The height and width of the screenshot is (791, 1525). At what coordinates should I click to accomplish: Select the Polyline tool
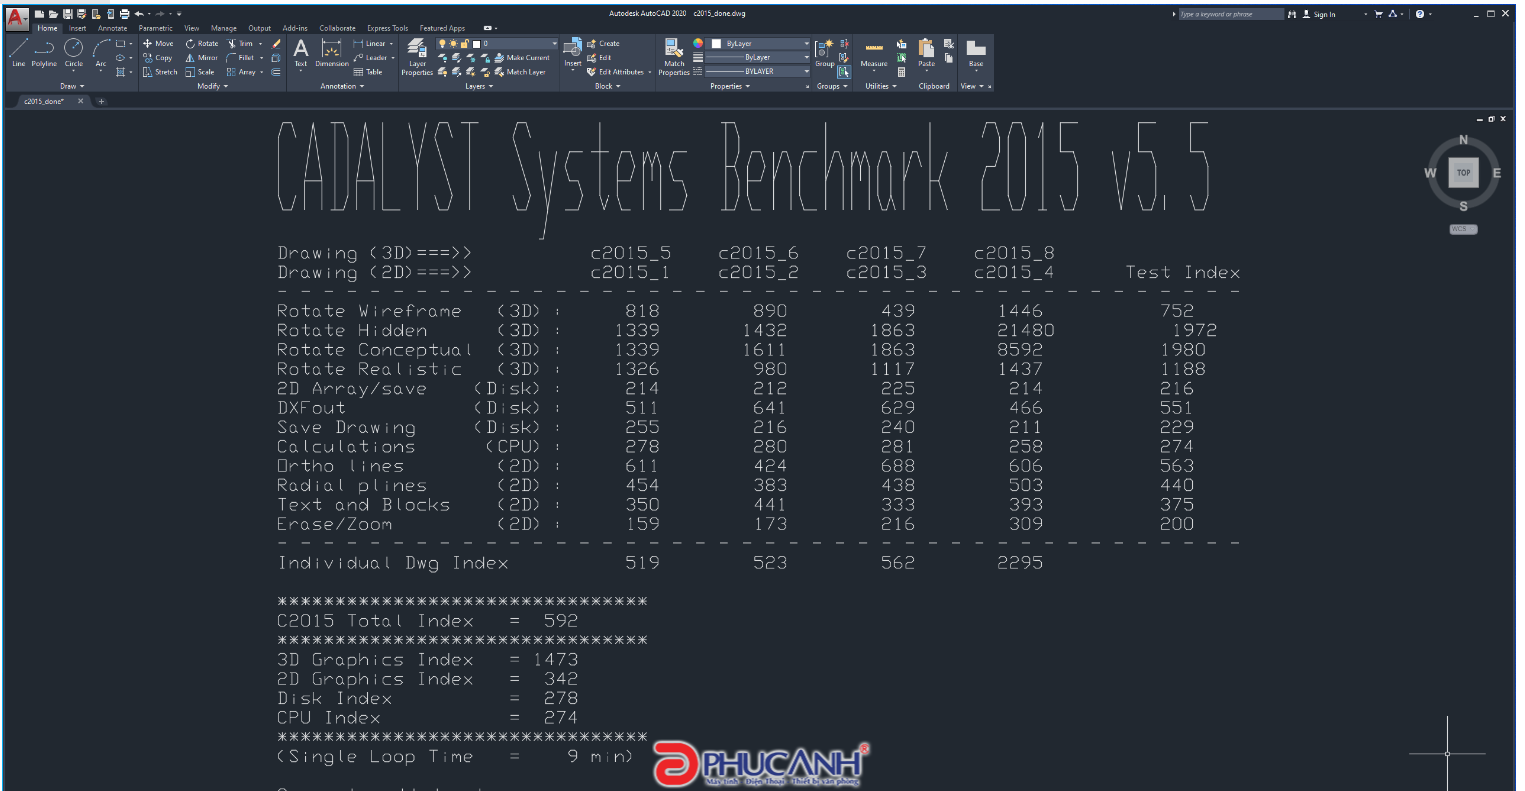[44, 52]
